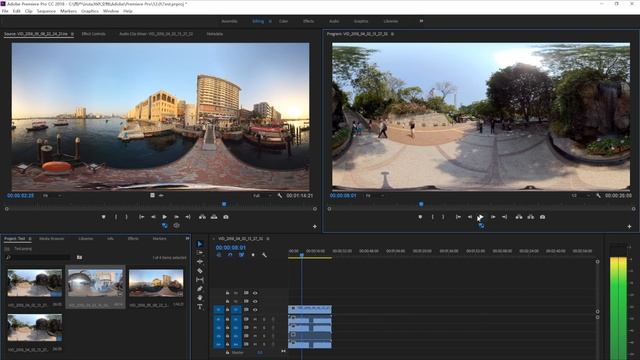Image resolution: width=640 pixels, height=360 pixels.
Task: Hide the V1 track output eye
Action: click(x=255, y=309)
